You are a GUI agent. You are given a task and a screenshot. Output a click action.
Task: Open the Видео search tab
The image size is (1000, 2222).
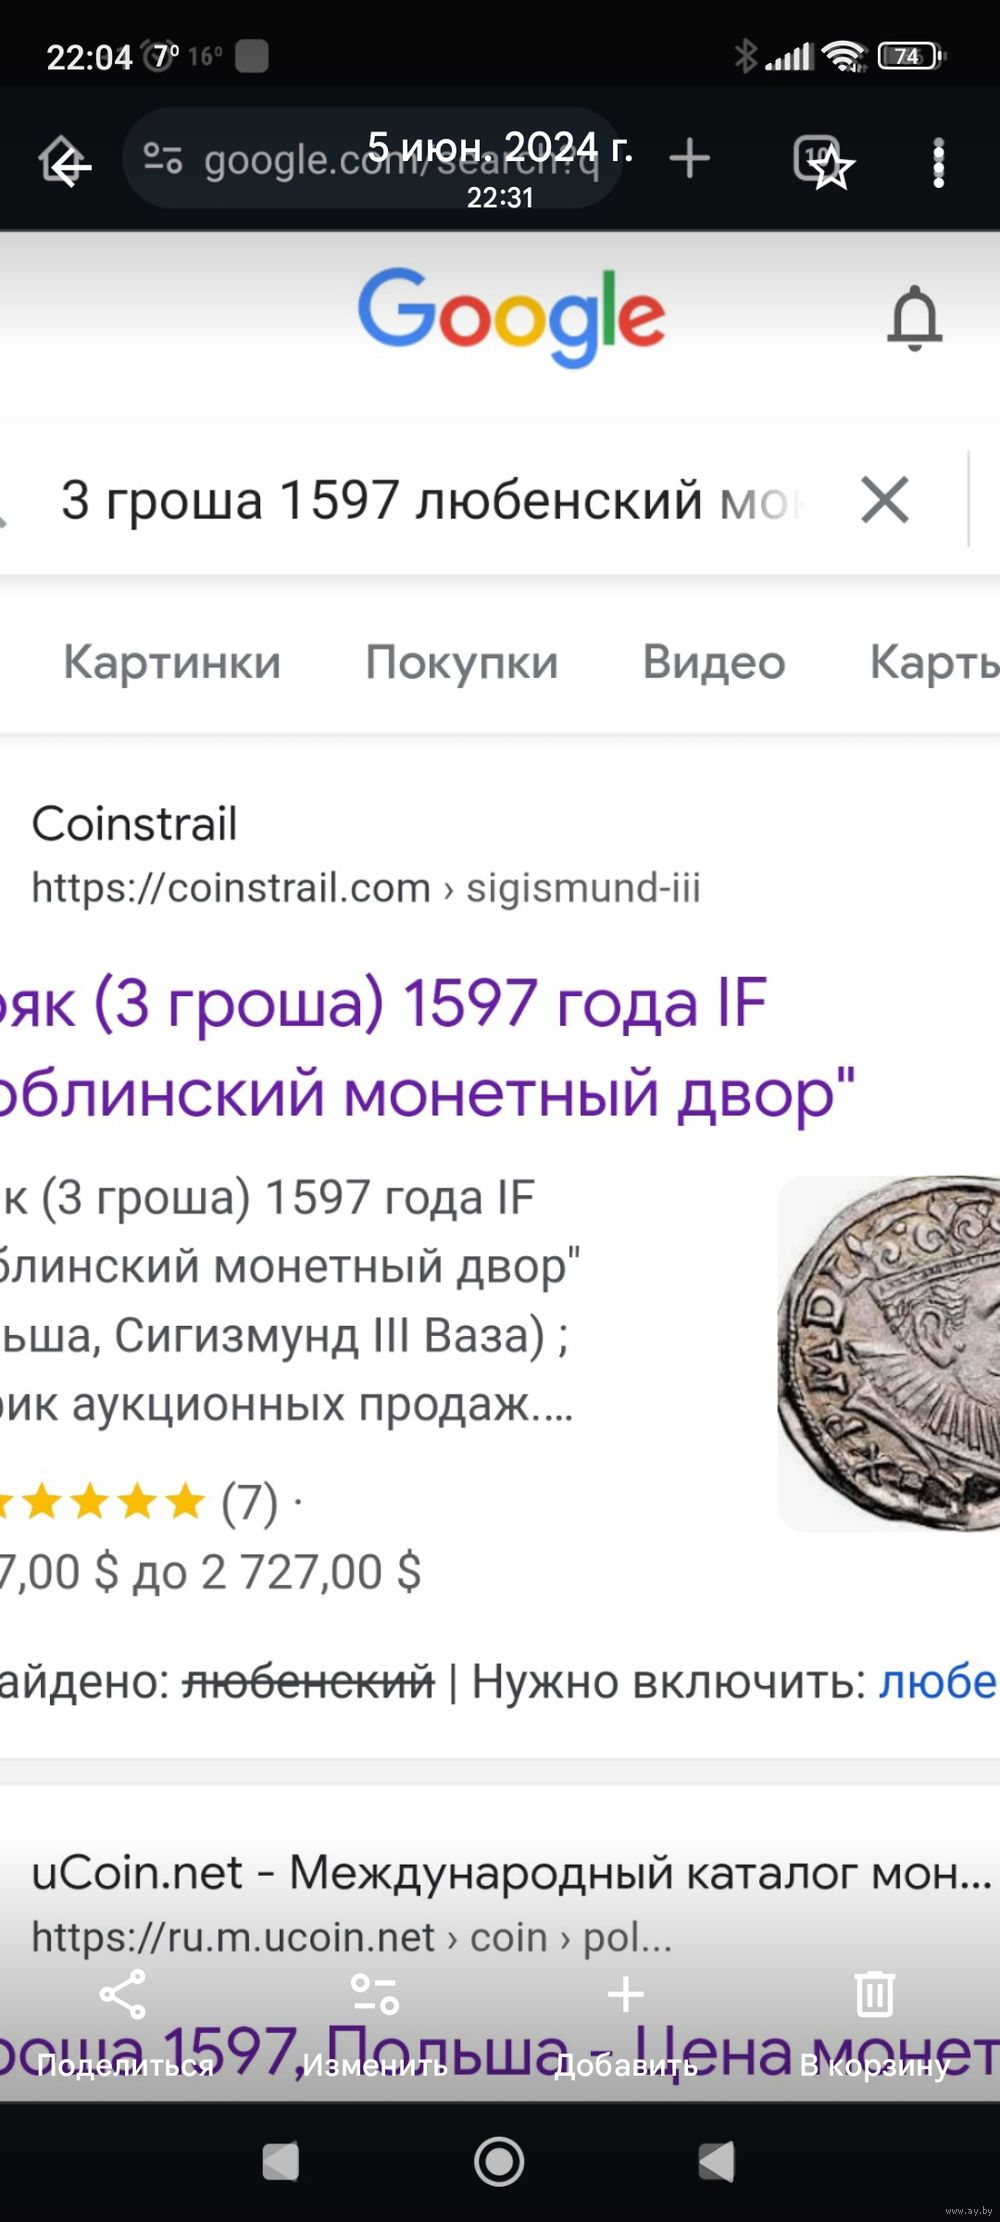tap(714, 662)
